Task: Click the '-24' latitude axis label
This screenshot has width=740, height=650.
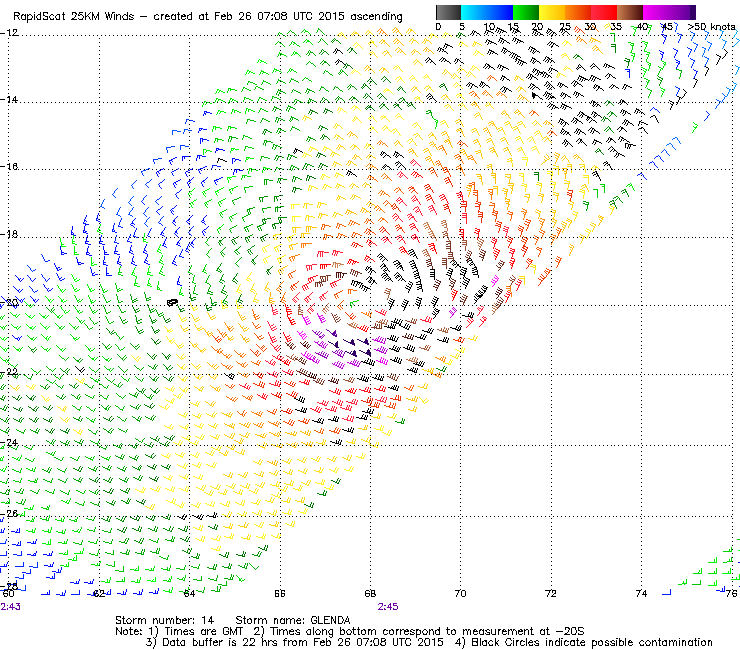Action: coord(9,442)
